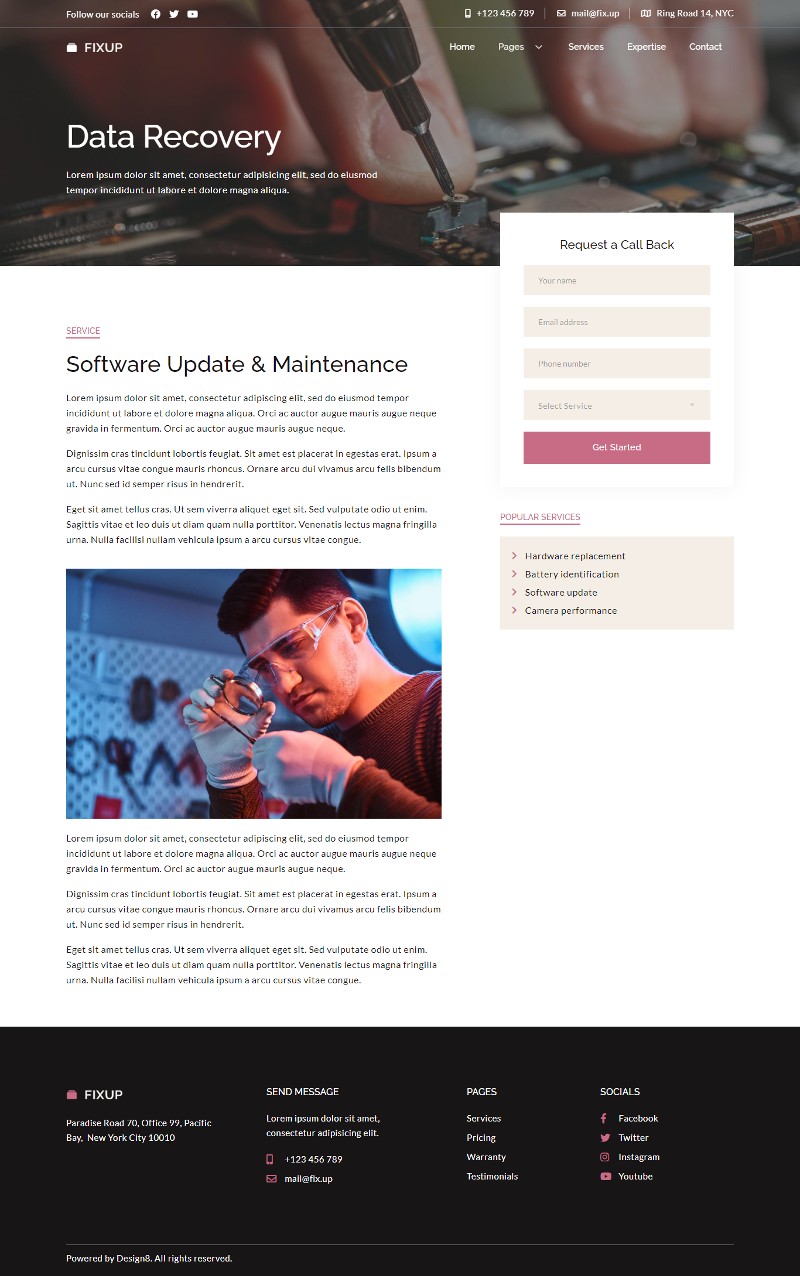Click the Your name input field

[616, 280]
